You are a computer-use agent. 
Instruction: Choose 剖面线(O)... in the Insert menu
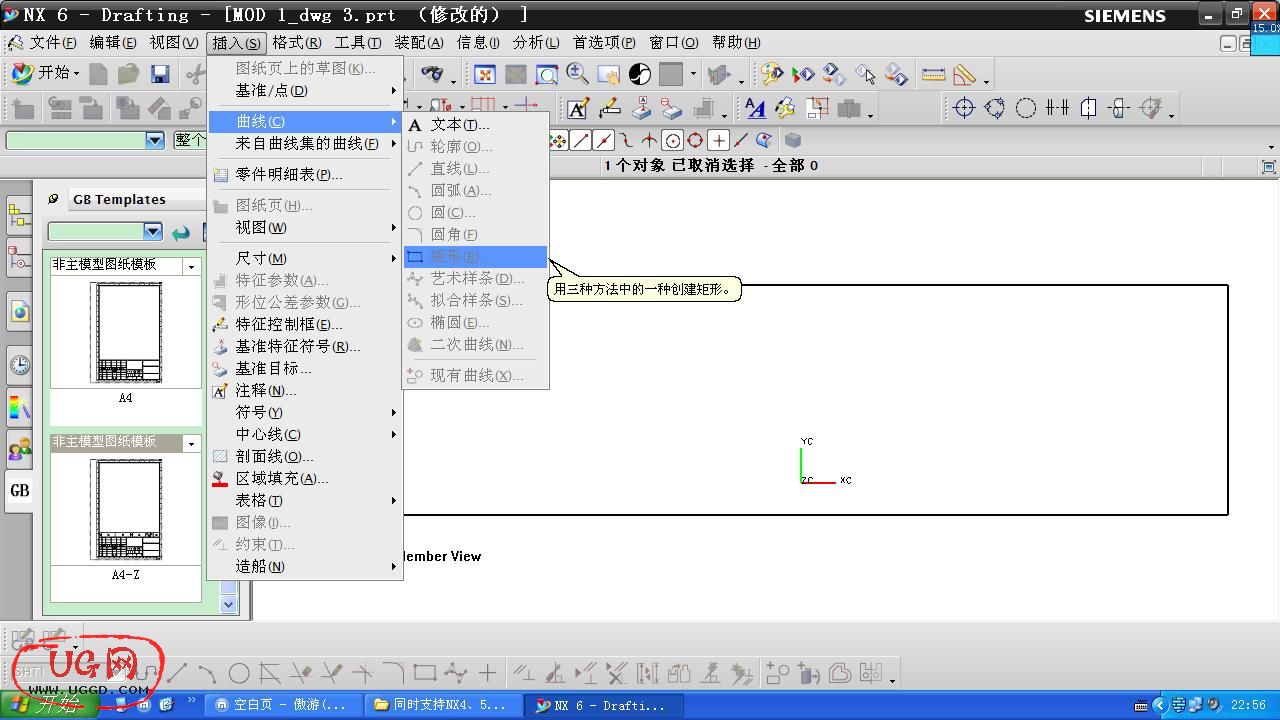tap(304, 457)
